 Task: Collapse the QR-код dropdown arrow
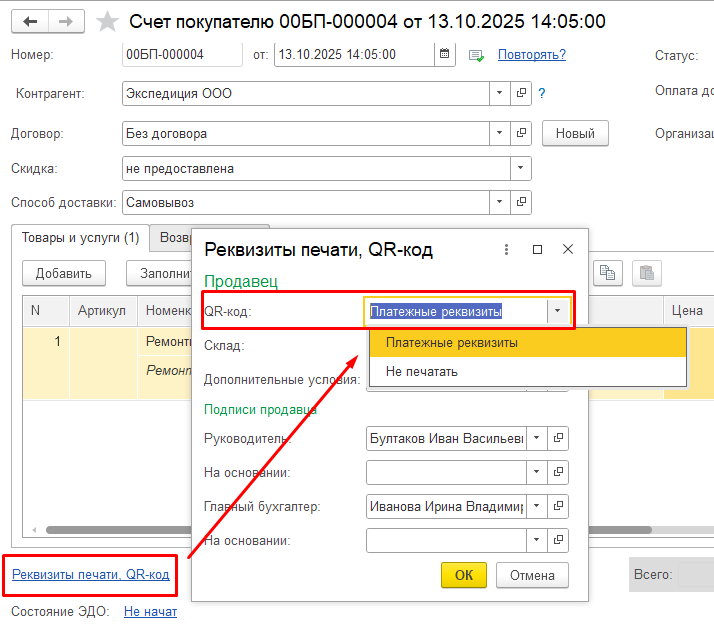click(557, 311)
